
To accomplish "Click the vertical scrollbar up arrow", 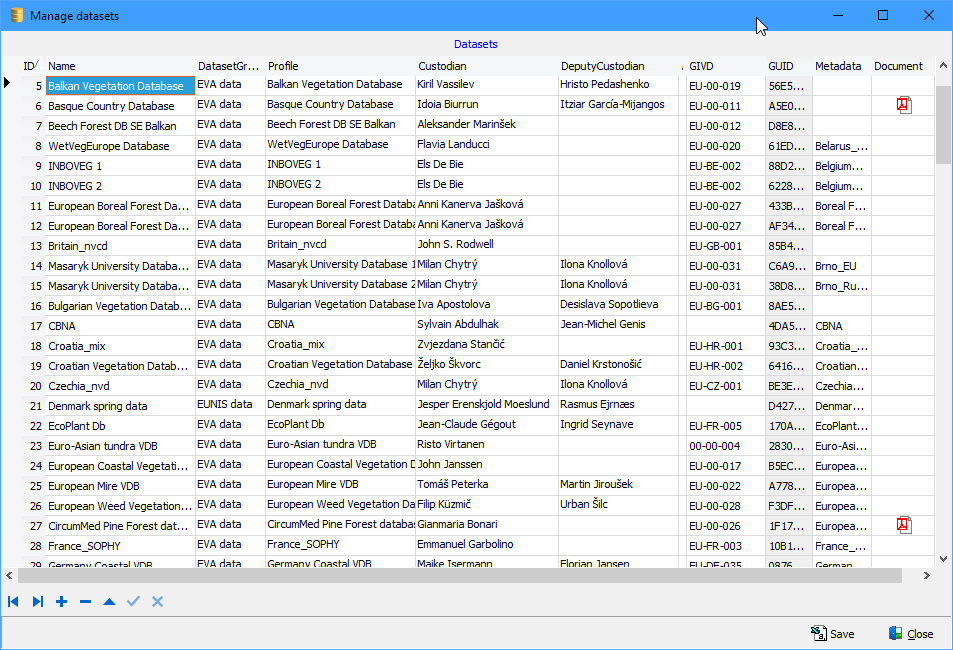I will pos(943,66).
